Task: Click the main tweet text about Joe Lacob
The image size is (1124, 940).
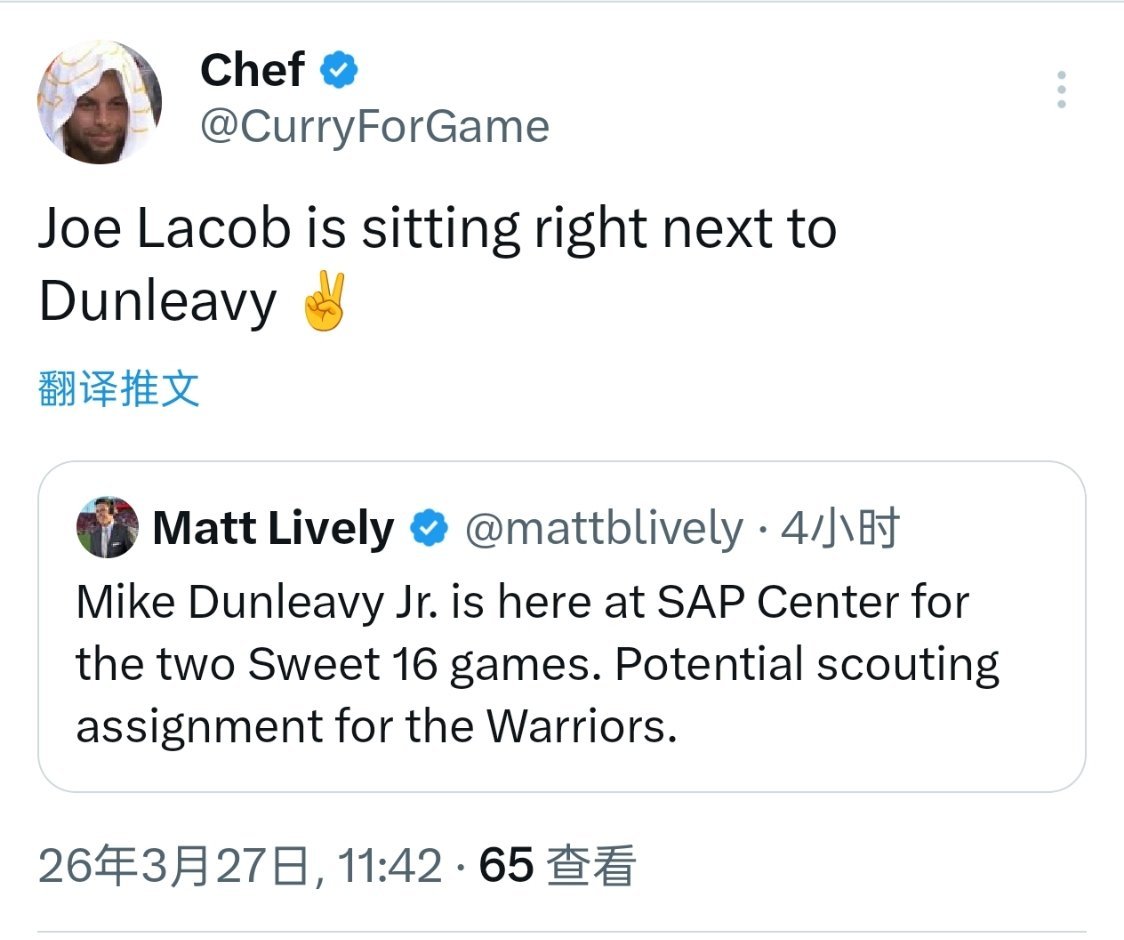Action: [x=437, y=230]
